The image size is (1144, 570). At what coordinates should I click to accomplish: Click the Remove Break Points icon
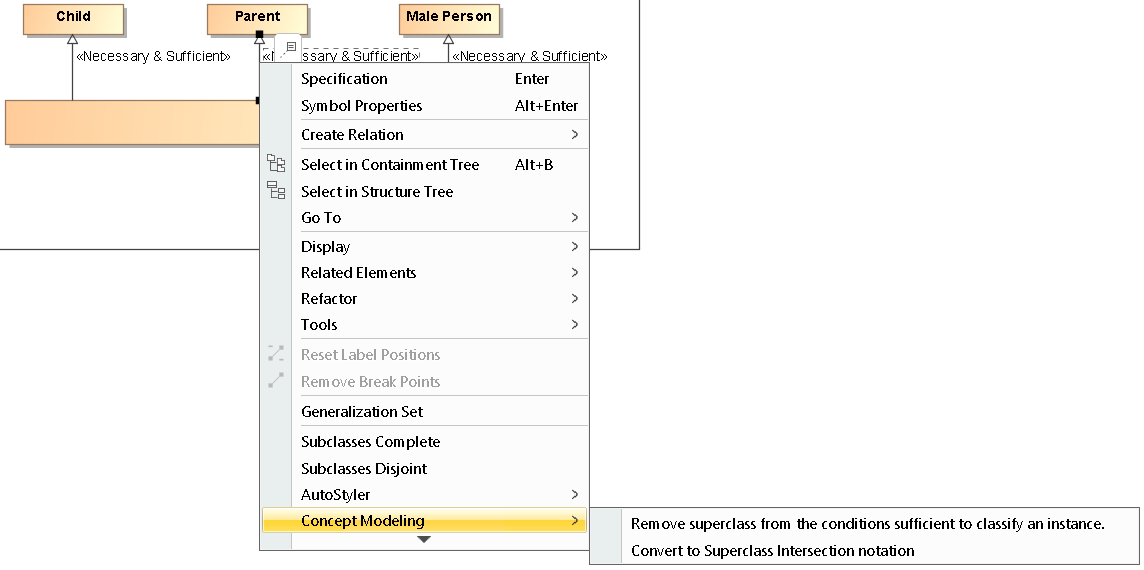[x=276, y=381]
